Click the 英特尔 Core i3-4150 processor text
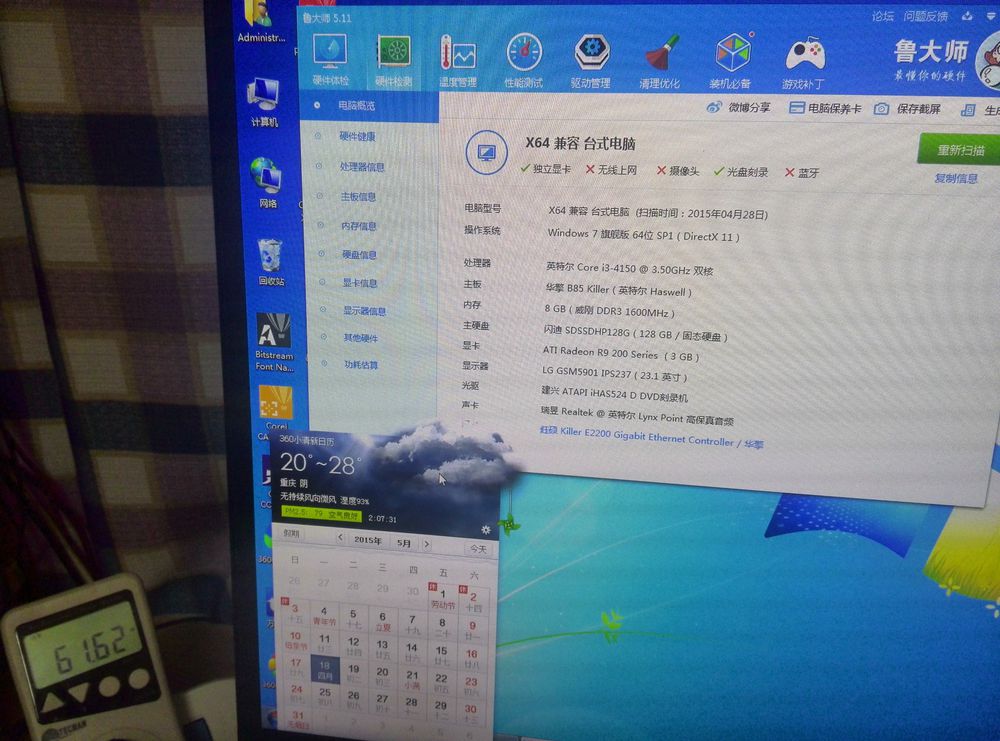Image resolution: width=1000 pixels, height=741 pixels. pos(629,268)
